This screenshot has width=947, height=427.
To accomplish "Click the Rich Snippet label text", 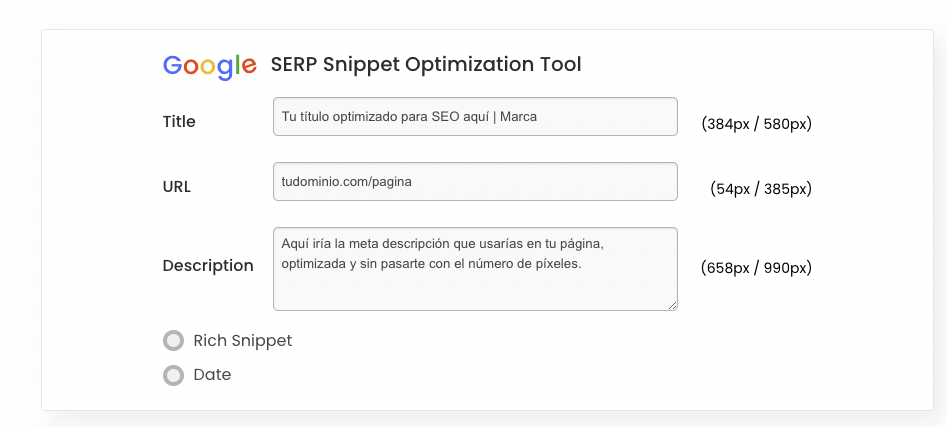I will [243, 341].
